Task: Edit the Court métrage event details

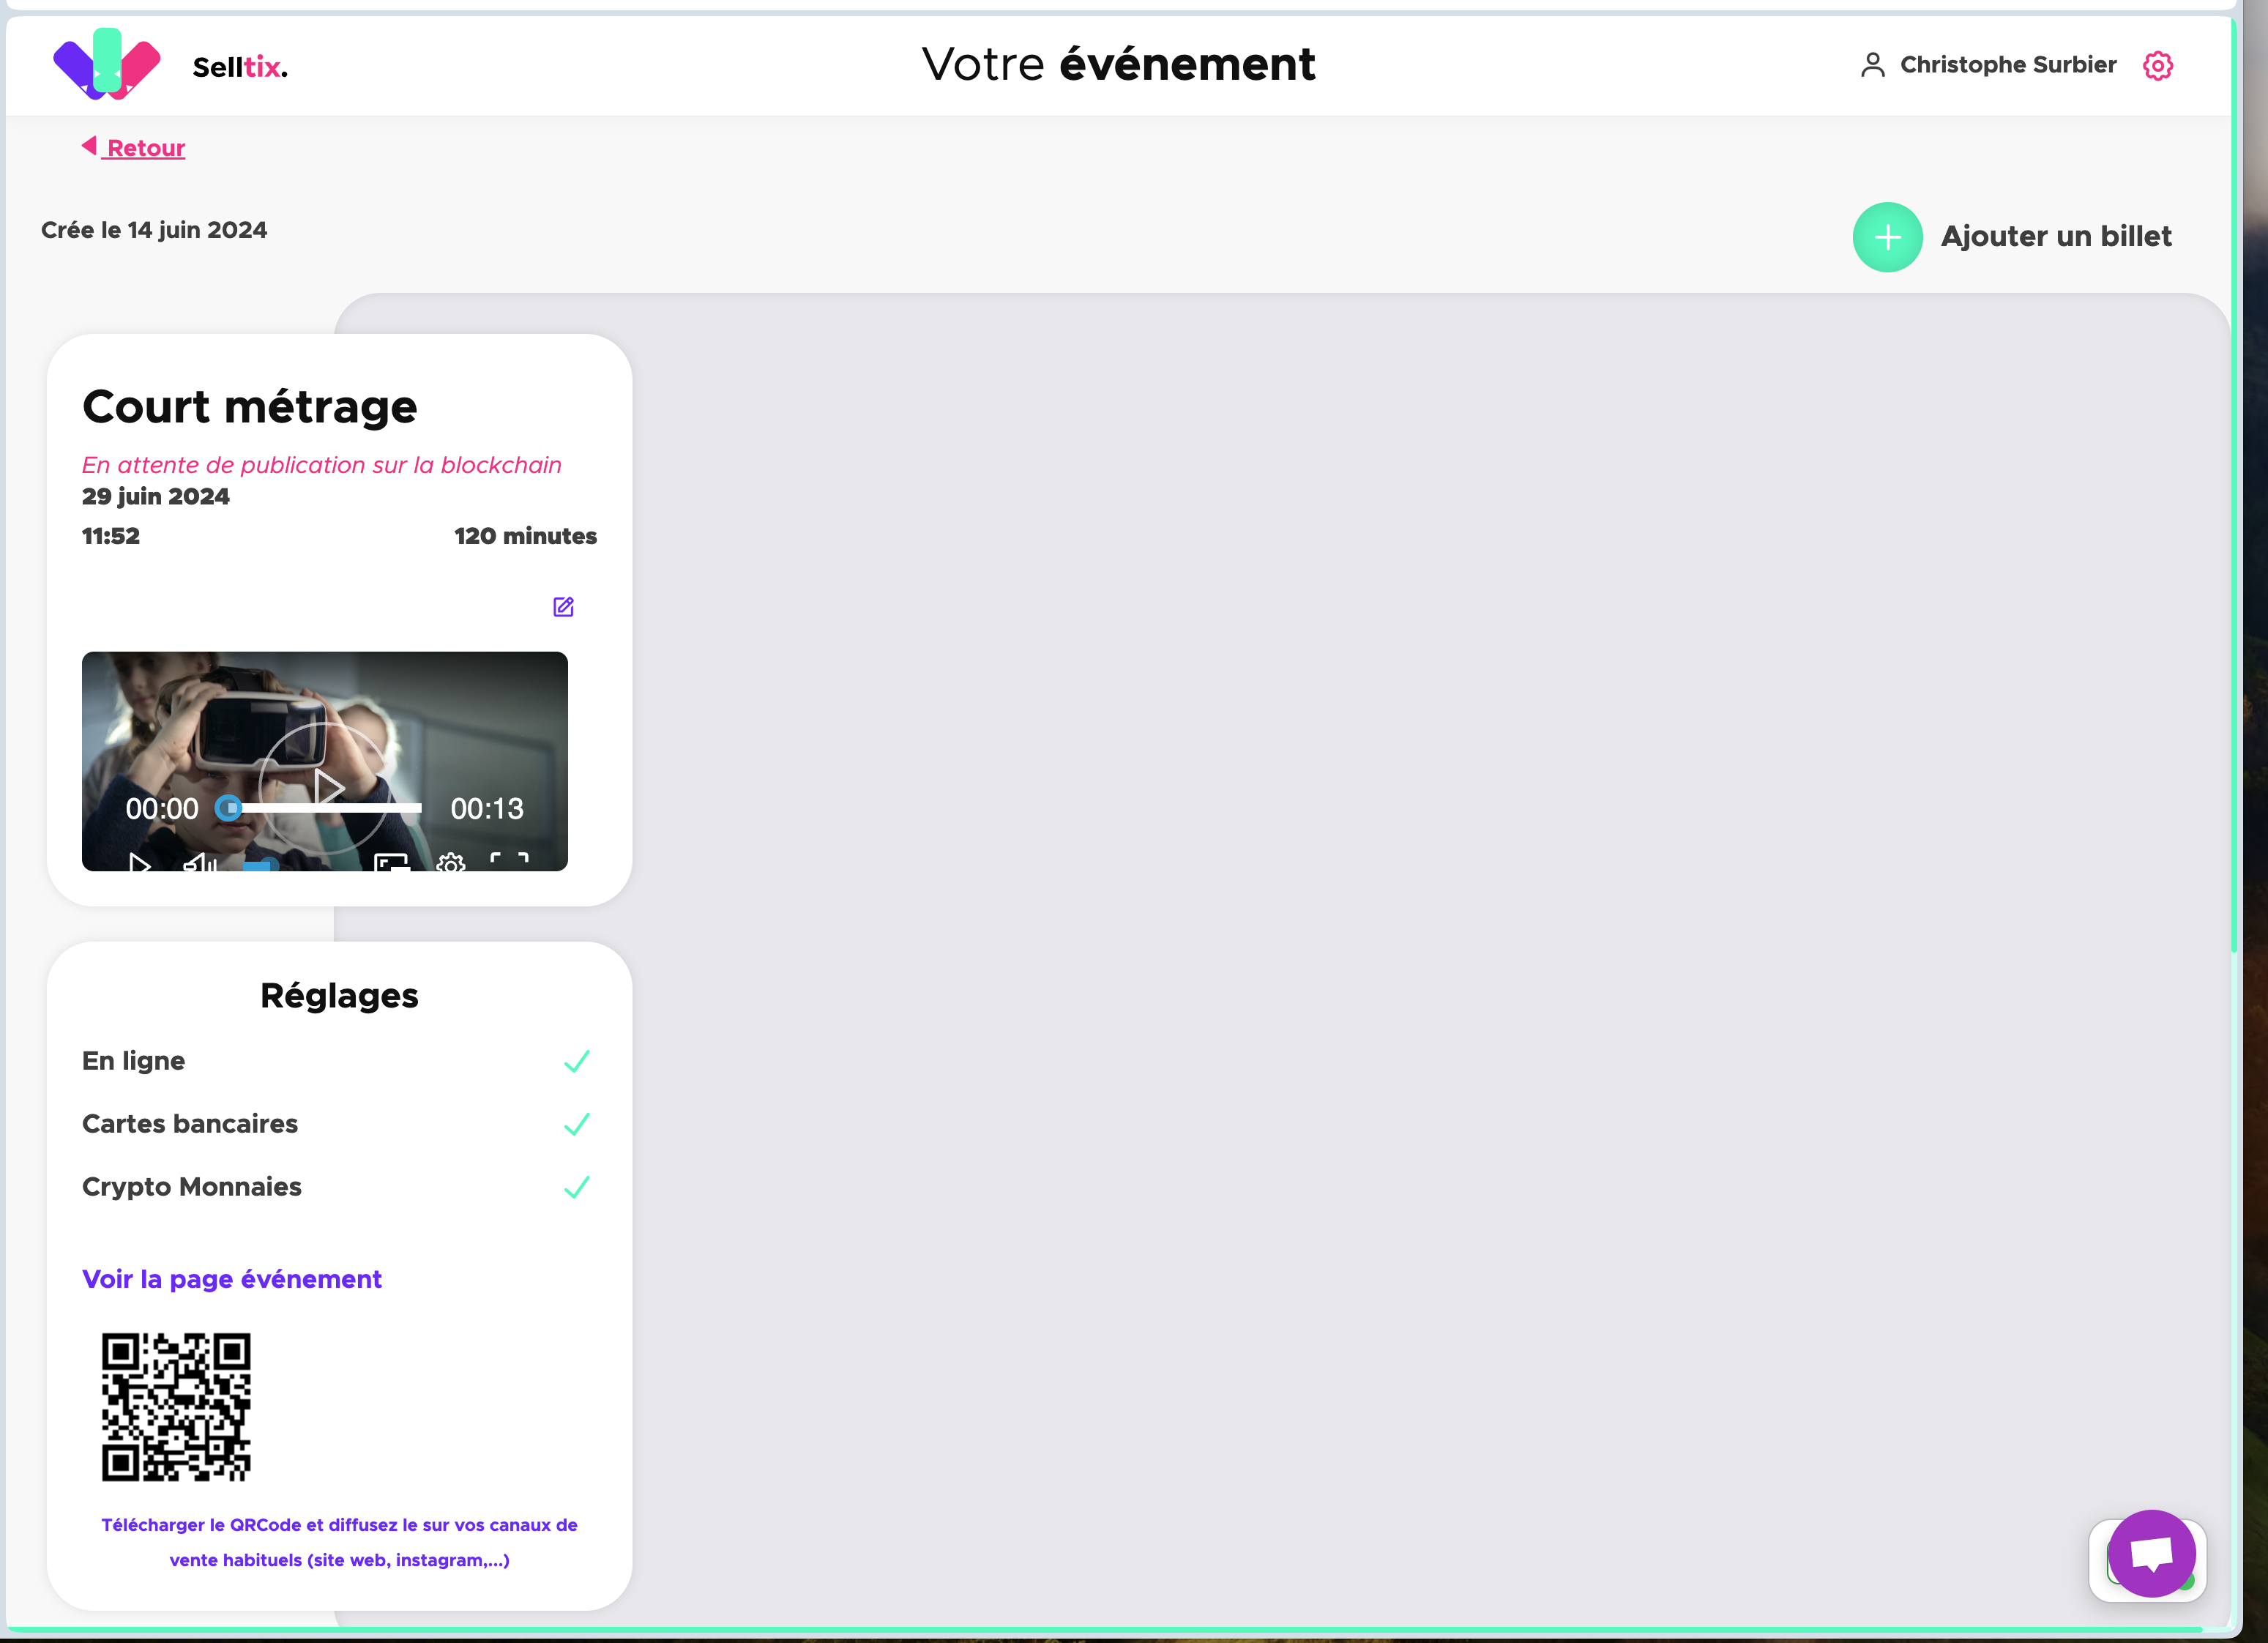Action: (x=563, y=607)
